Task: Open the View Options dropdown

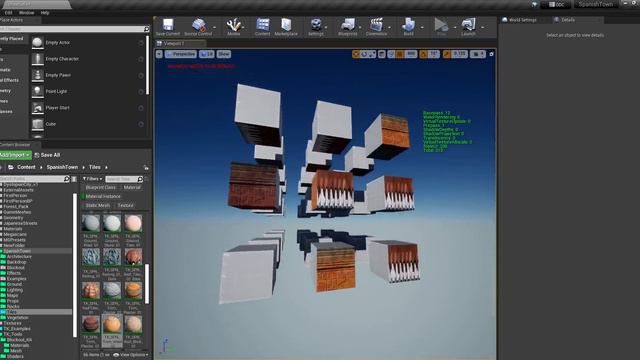Action: (x=131, y=355)
